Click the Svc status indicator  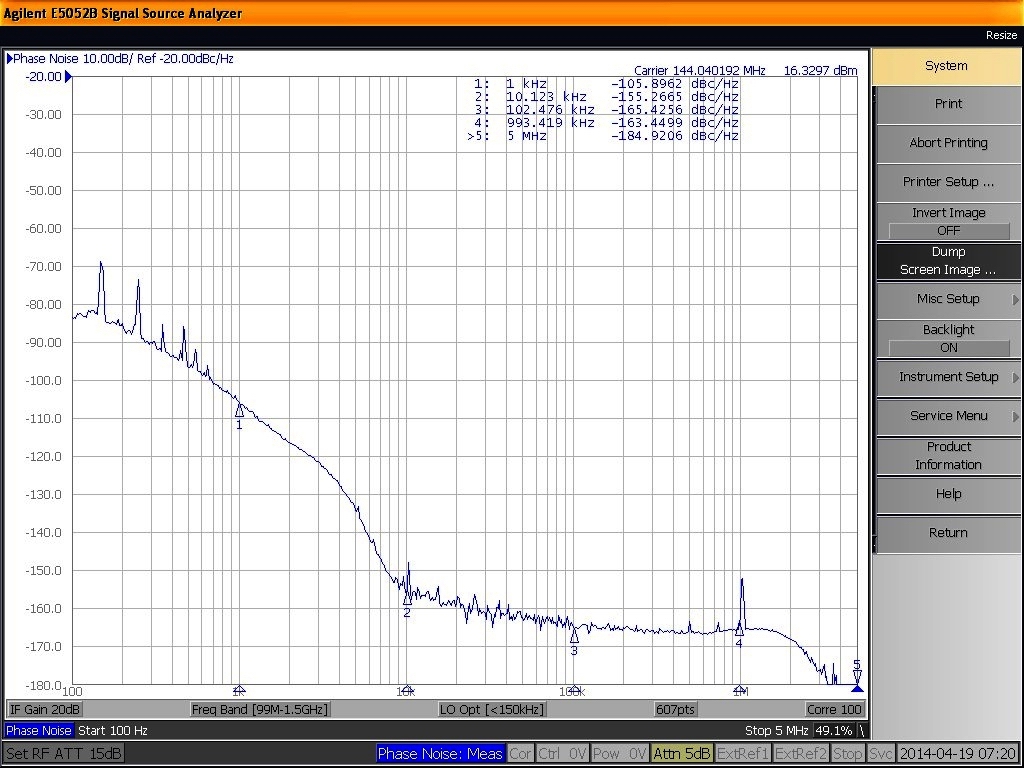coord(881,754)
